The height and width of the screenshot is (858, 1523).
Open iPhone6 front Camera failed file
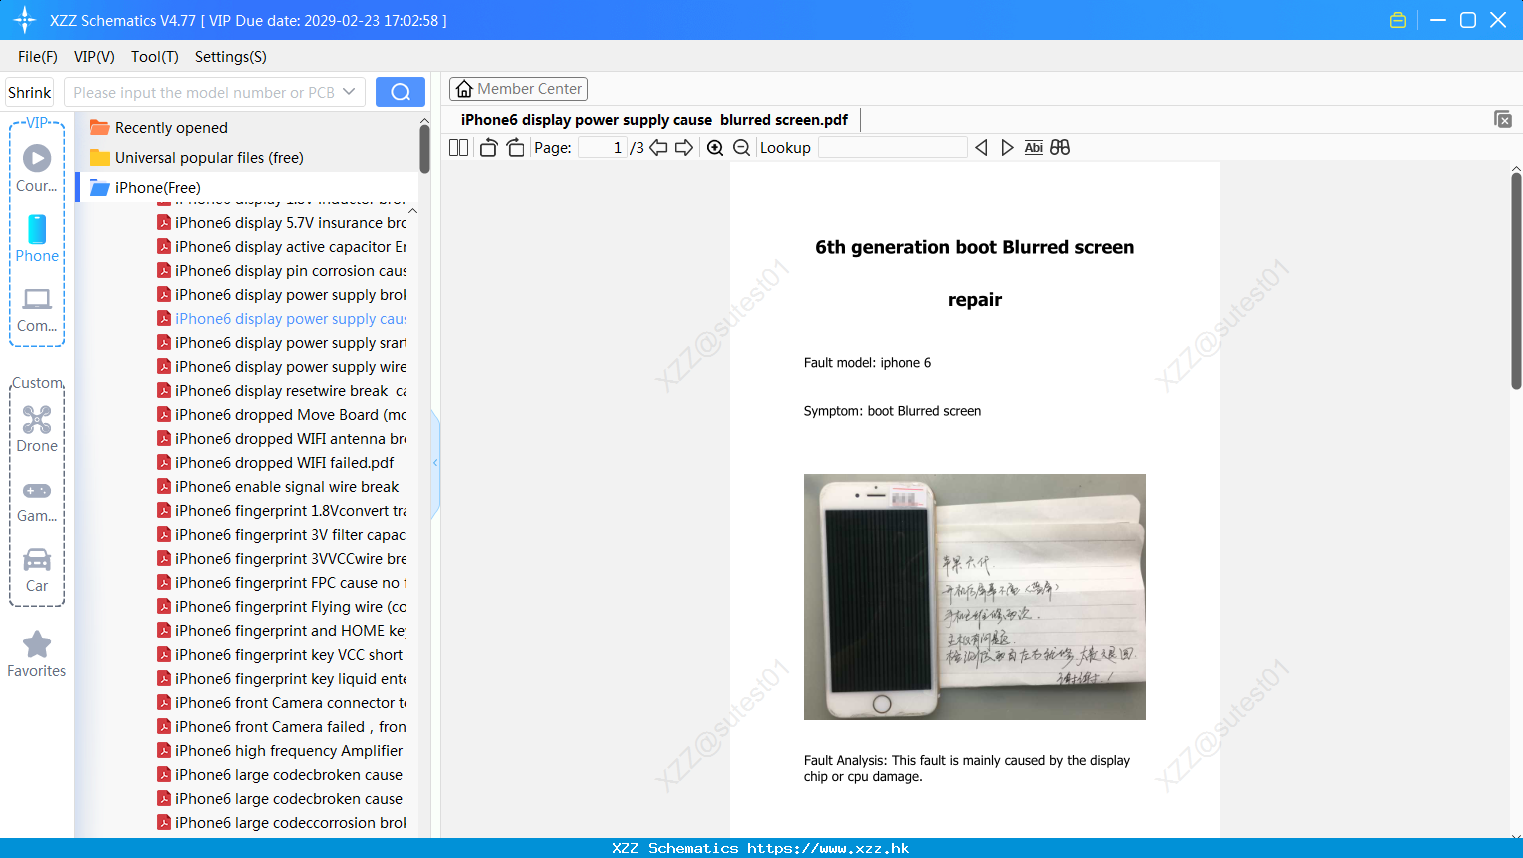pos(282,726)
